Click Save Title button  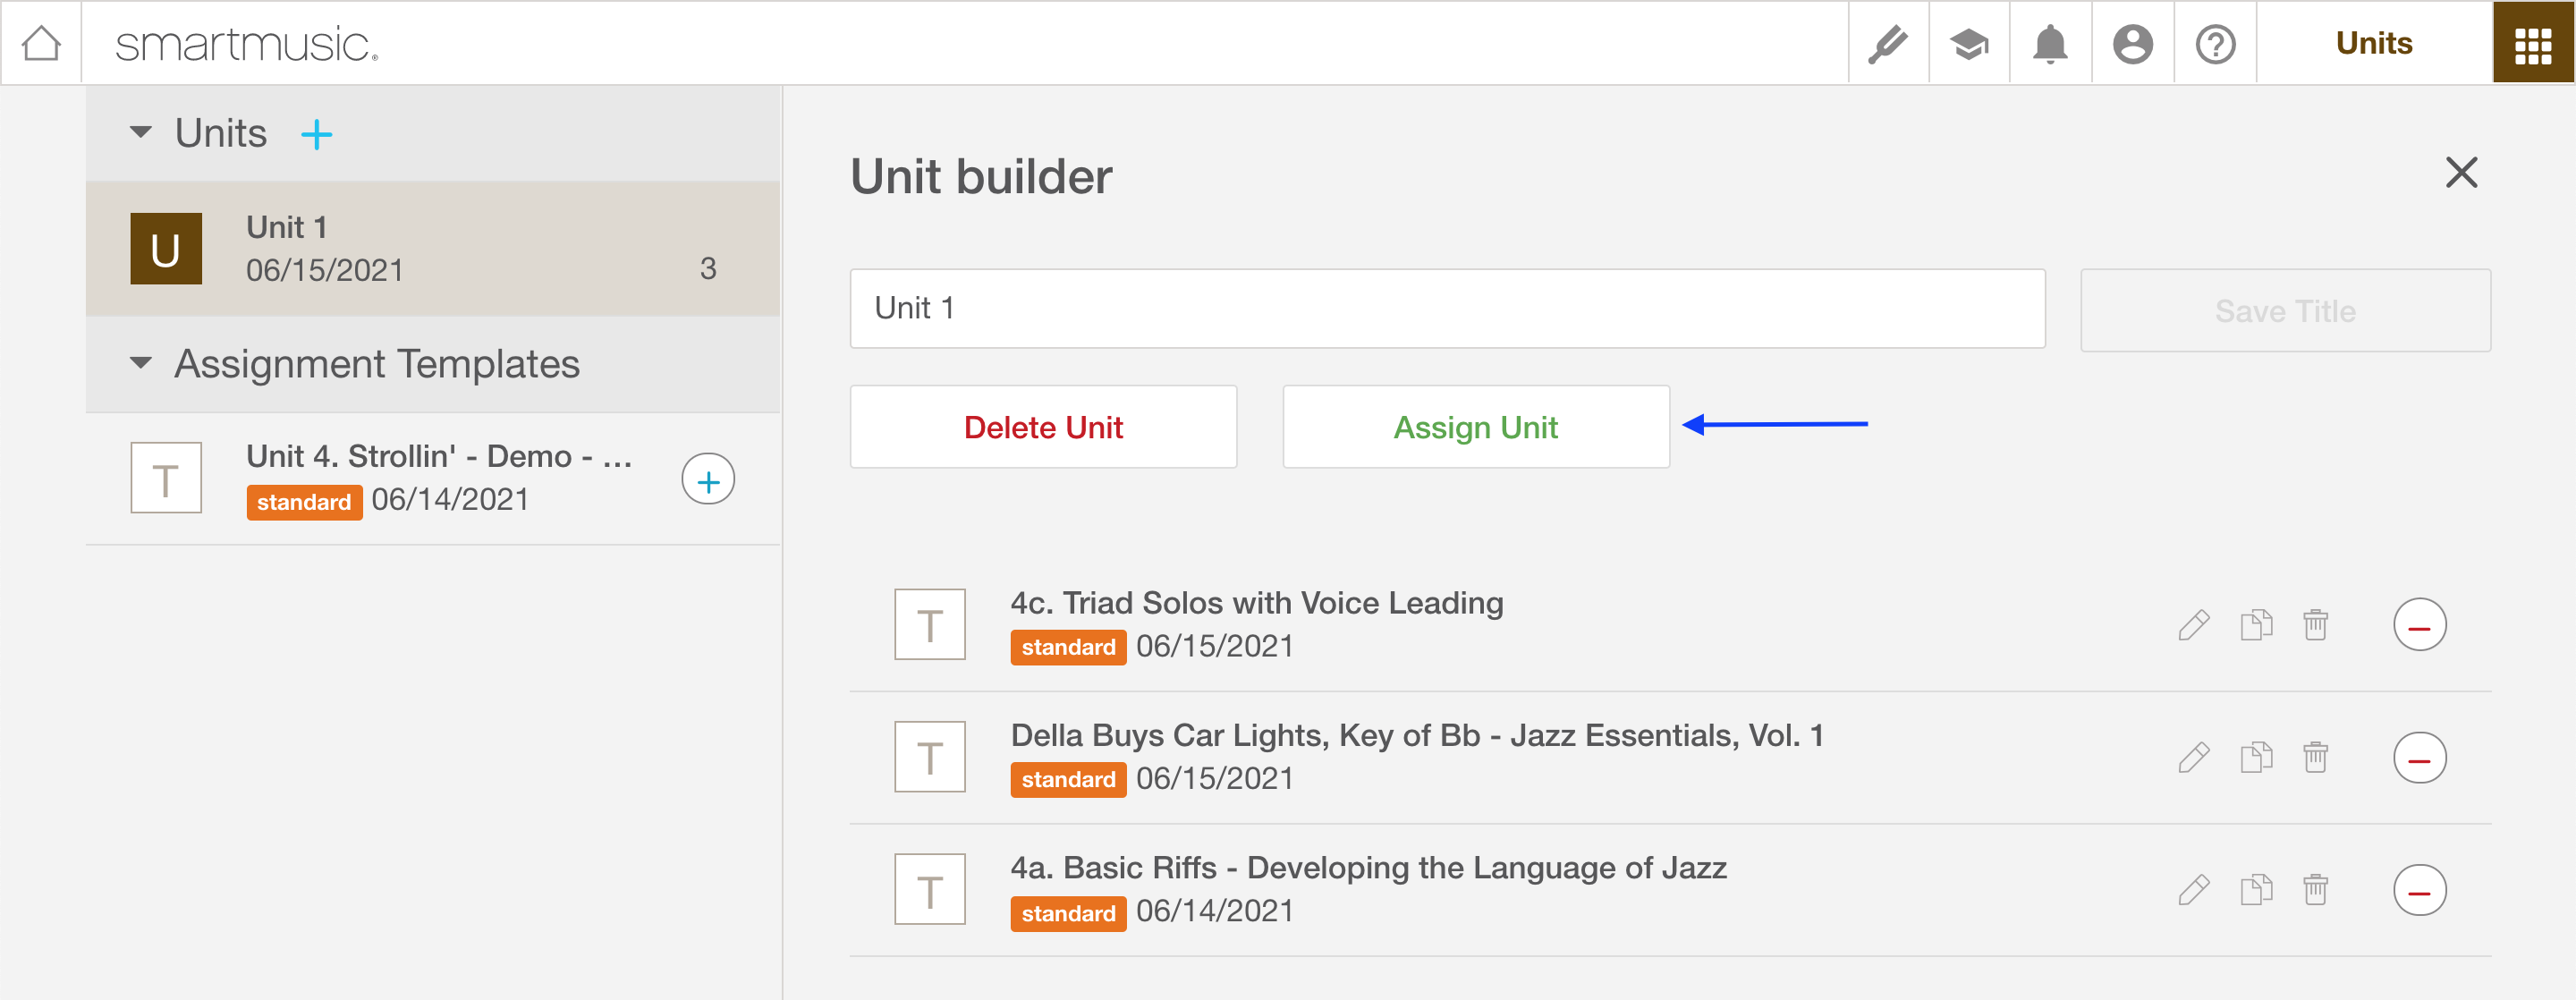[2285, 307]
